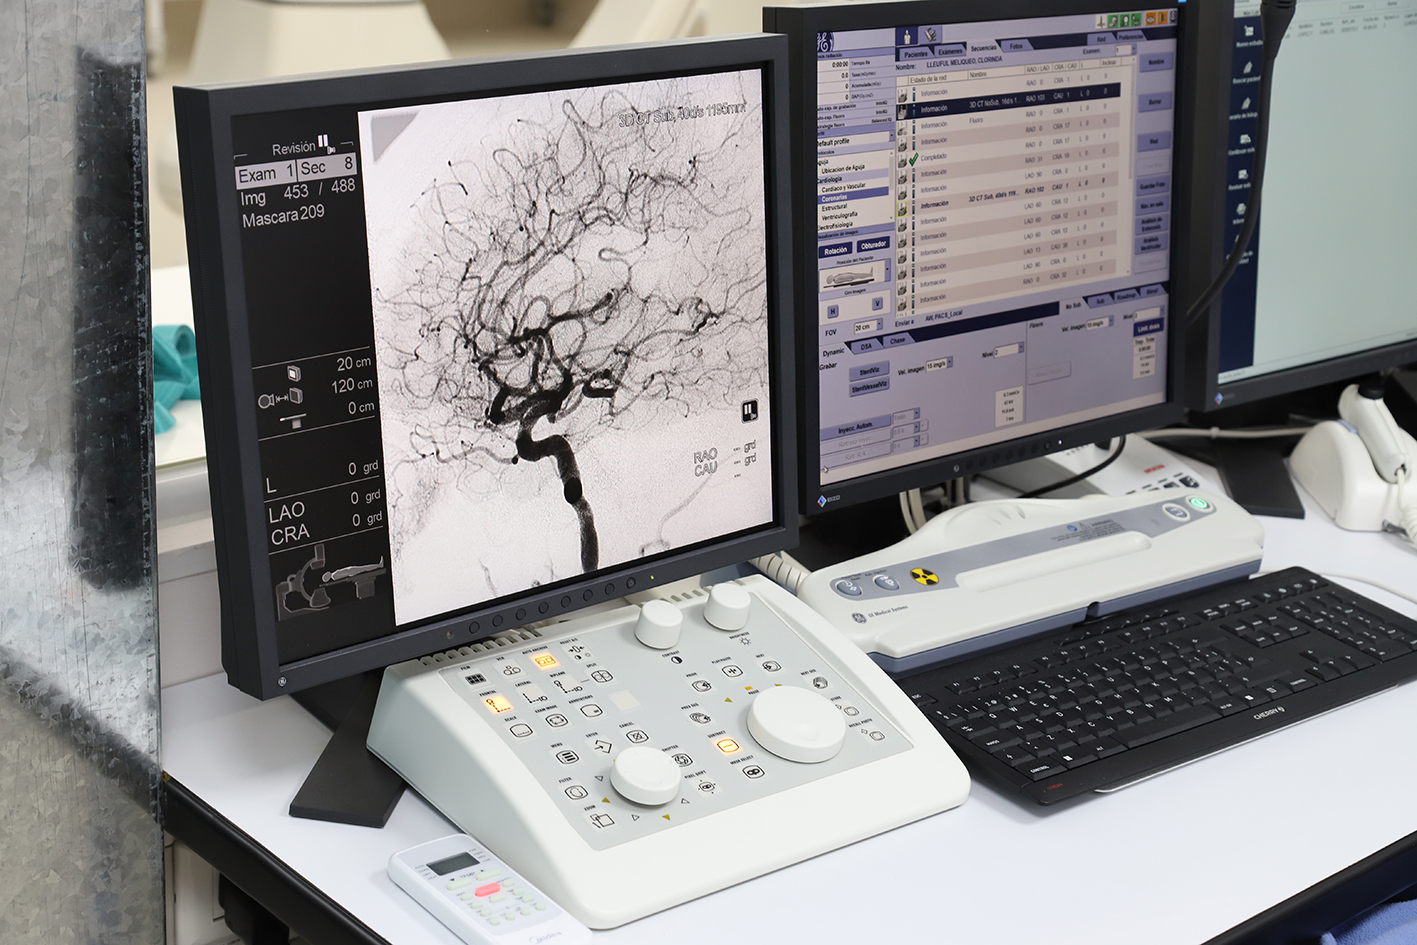Click the pause icon on angiogram image
The image size is (1417, 945).
click(x=749, y=410)
